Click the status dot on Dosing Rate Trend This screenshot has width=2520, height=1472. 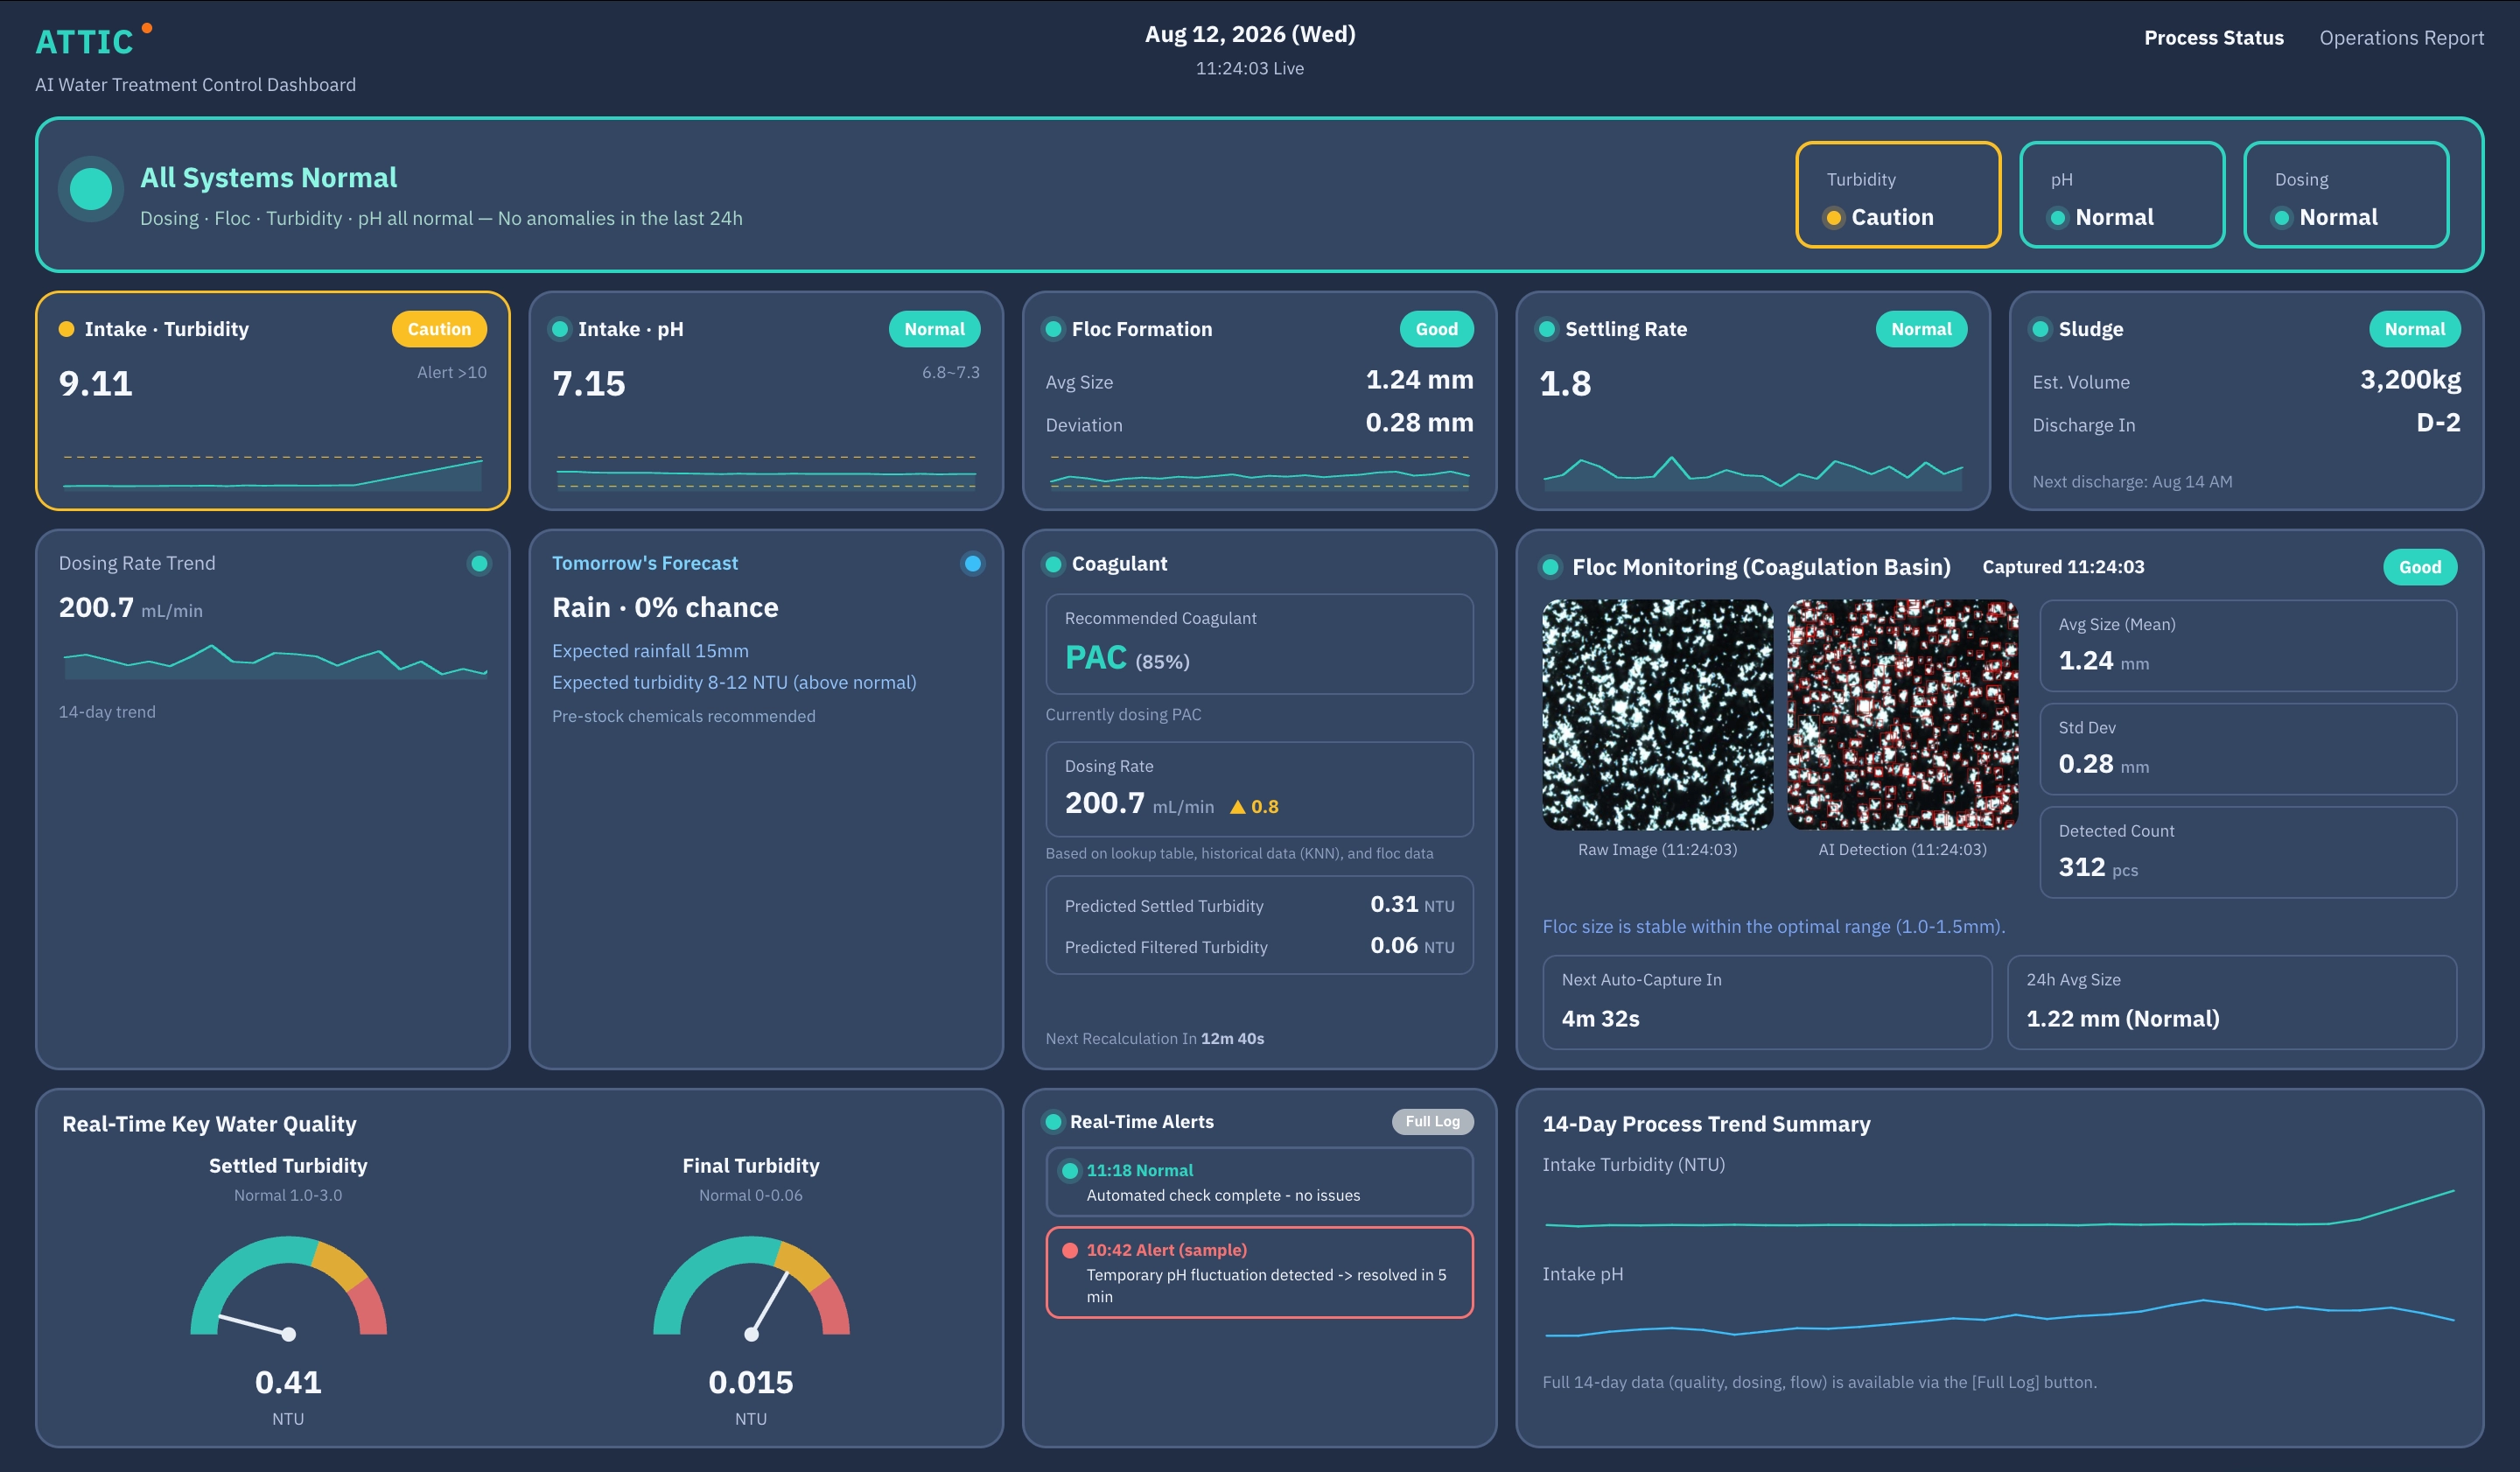click(479, 564)
